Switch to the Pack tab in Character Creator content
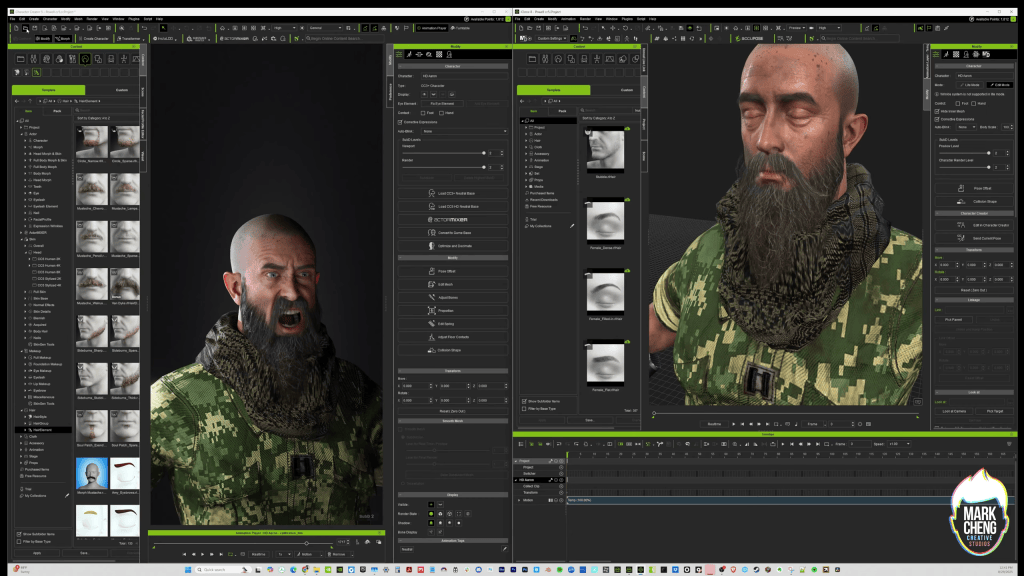1024x576 pixels. pyautogui.click(x=57, y=111)
